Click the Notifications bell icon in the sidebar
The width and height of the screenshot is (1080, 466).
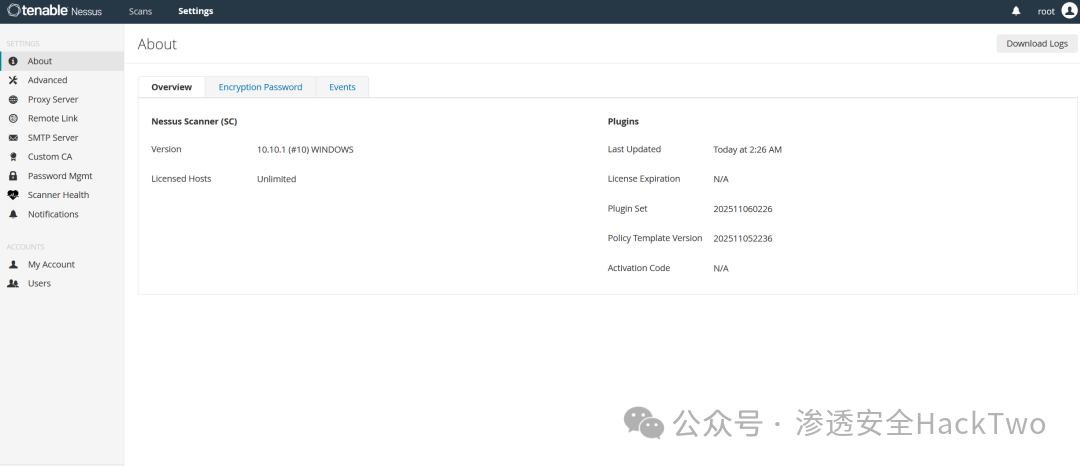(13, 214)
